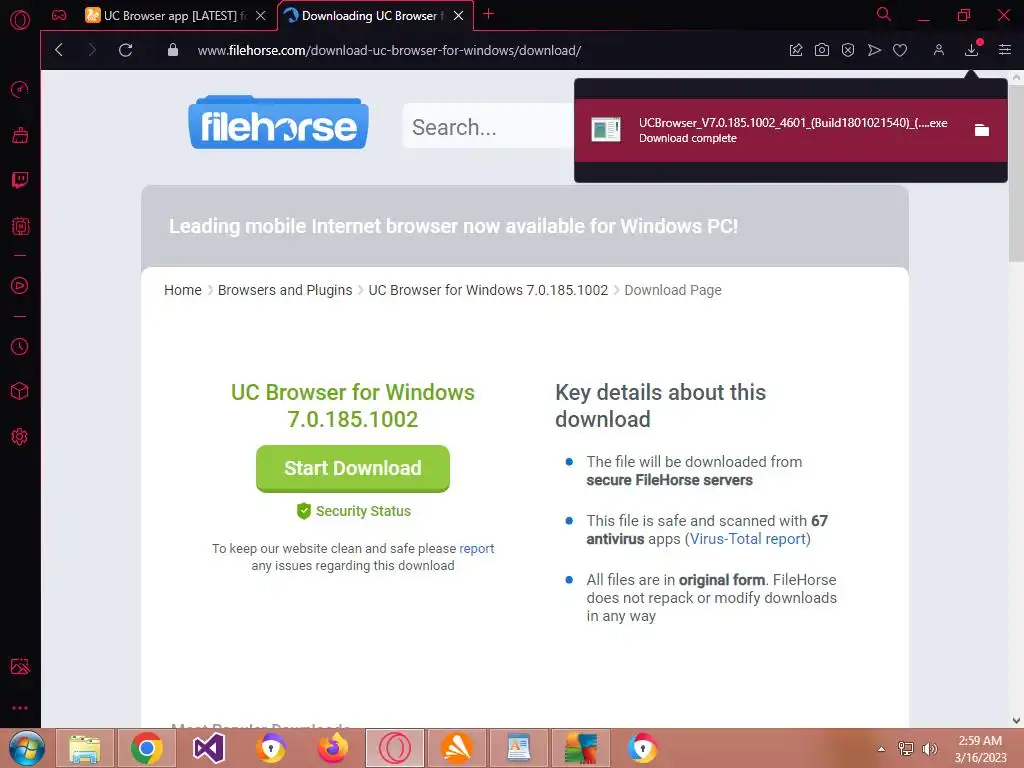Image resolution: width=1024 pixels, height=768 pixels.
Task: Show downloaded file in folder
Action: click(x=982, y=130)
